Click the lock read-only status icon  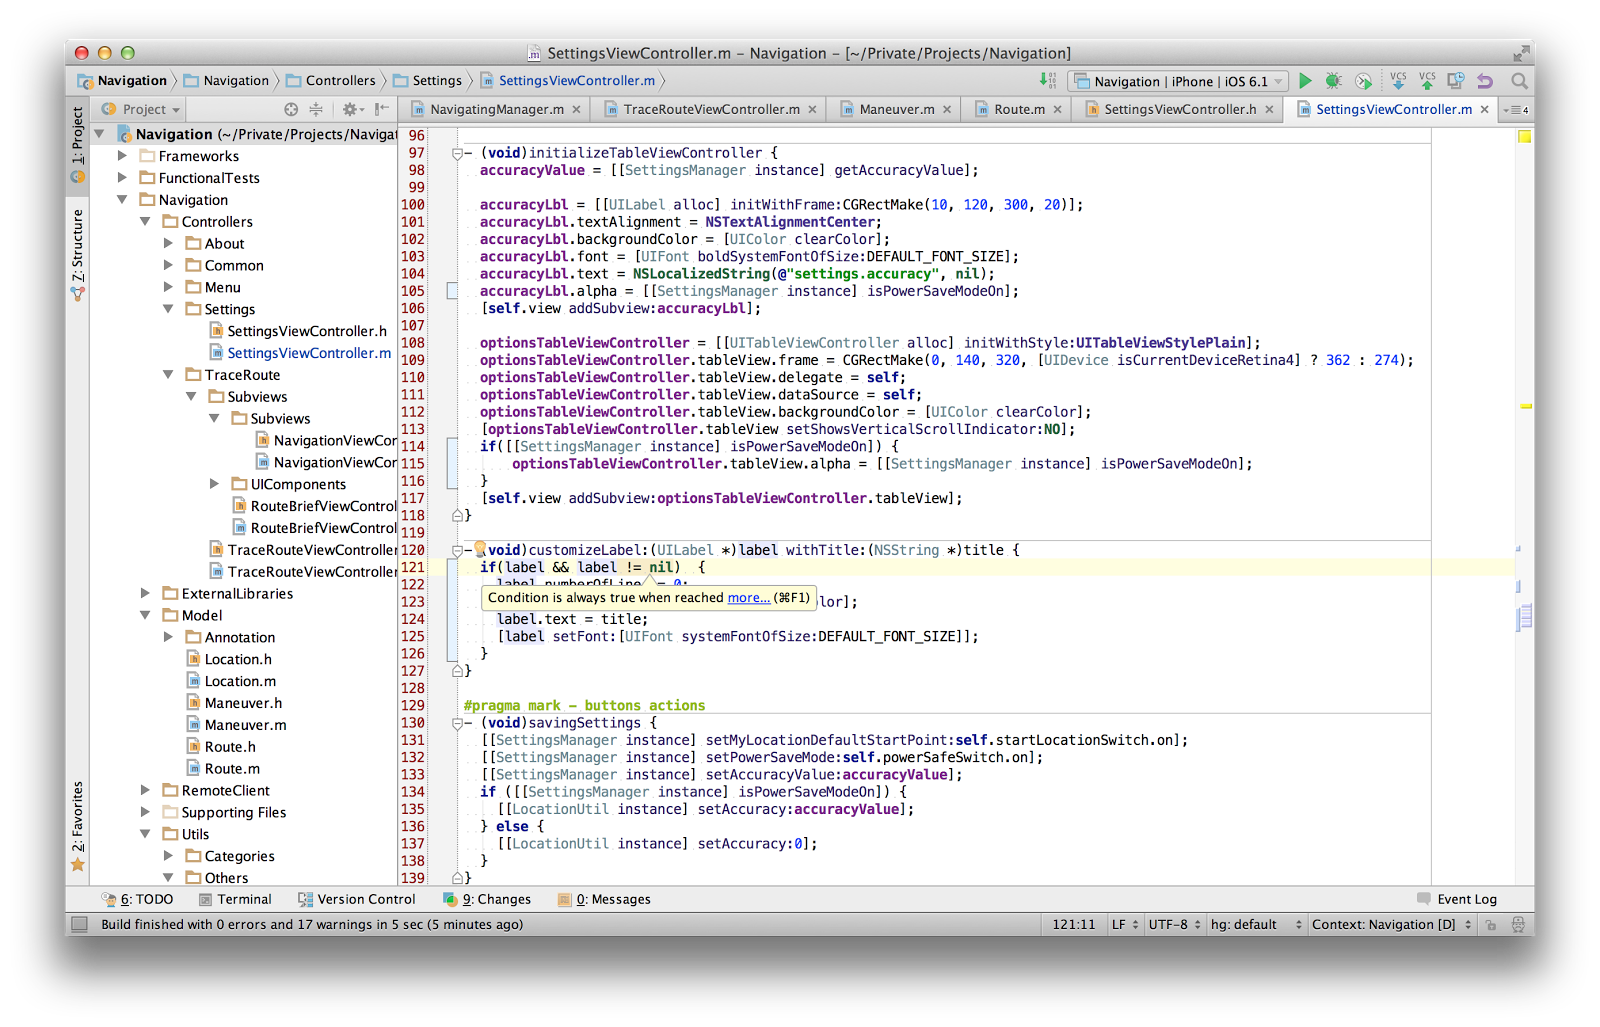(1490, 925)
